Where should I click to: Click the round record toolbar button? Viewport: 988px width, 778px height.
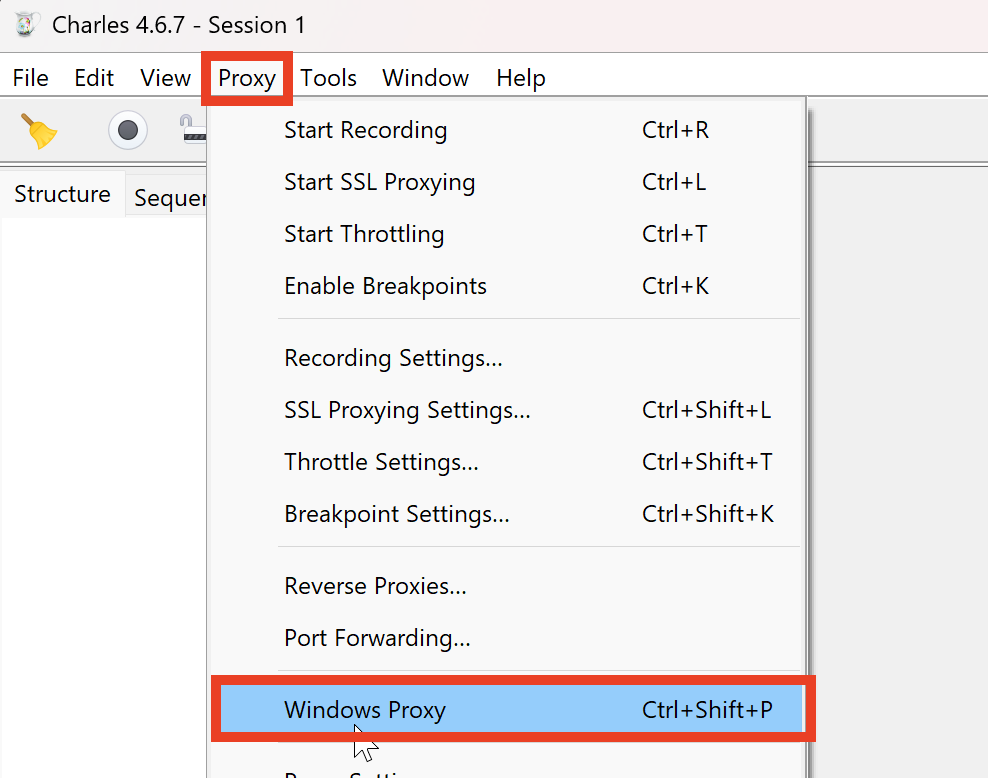coord(128,130)
